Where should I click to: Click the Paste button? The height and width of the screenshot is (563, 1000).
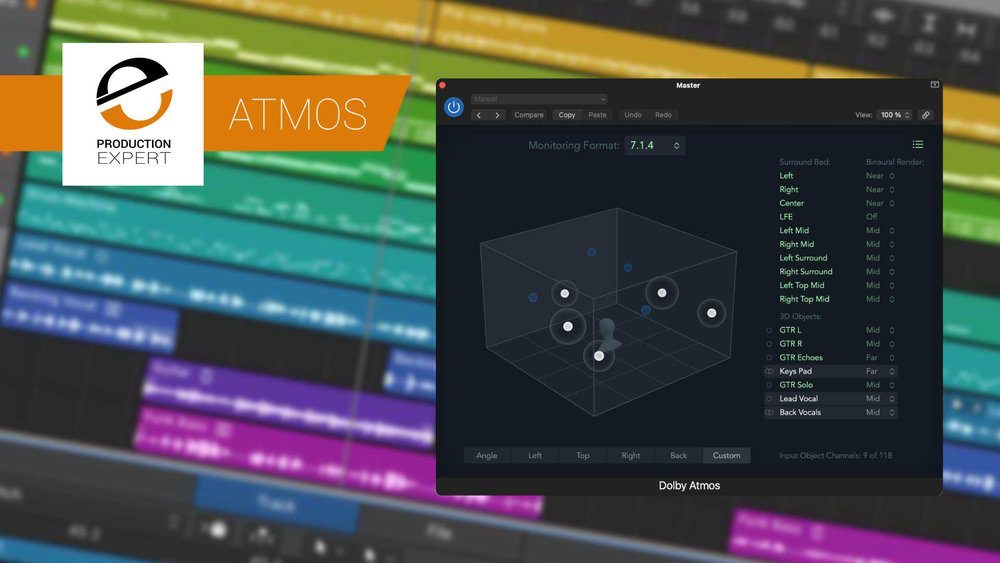click(598, 115)
